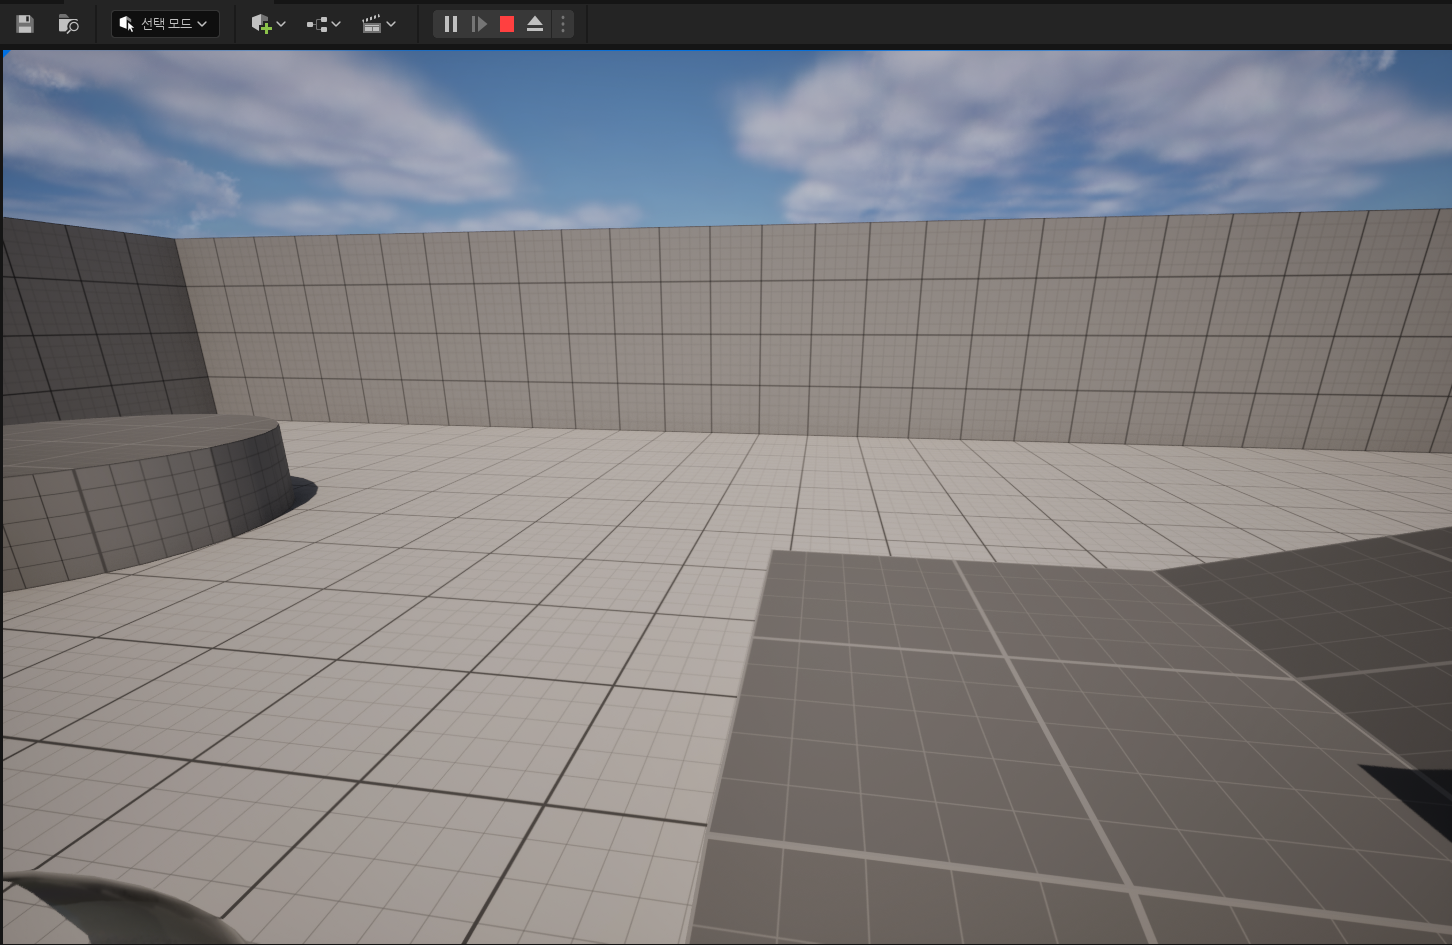The image size is (1452, 945).
Task: Stop the play session
Action: pos(507,24)
